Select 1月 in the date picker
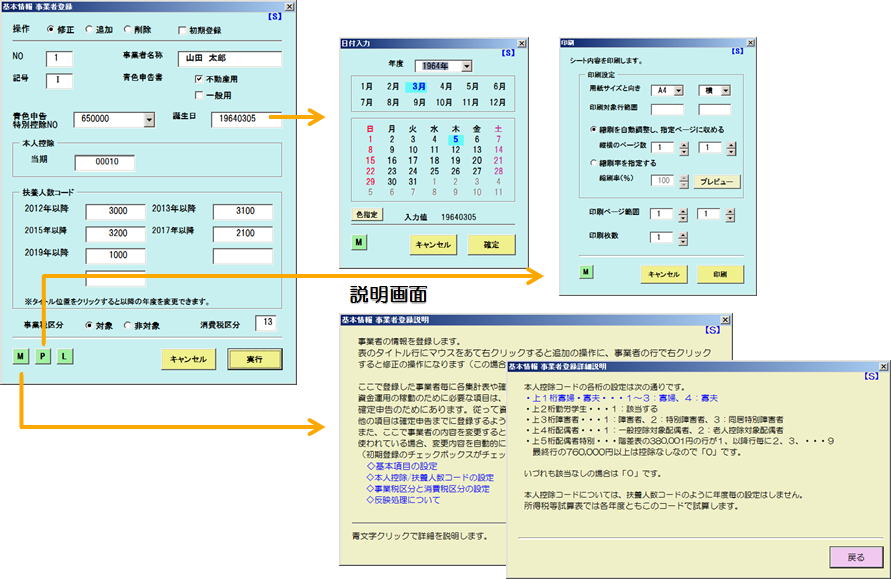This screenshot has width=891, height=579. (367, 86)
